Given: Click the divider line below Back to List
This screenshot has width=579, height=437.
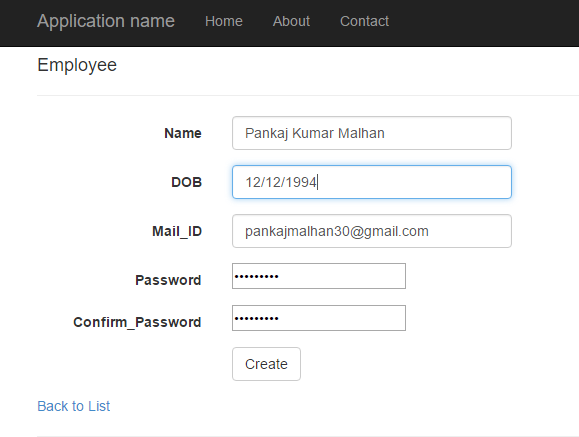Looking at the screenshot, I should [308, 436].
